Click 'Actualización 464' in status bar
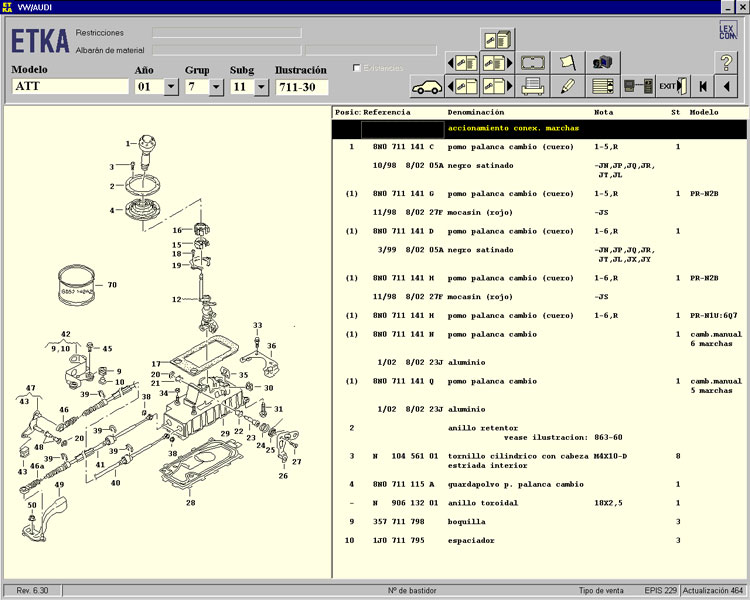This screenshot has height=600, width=750. 713,590
